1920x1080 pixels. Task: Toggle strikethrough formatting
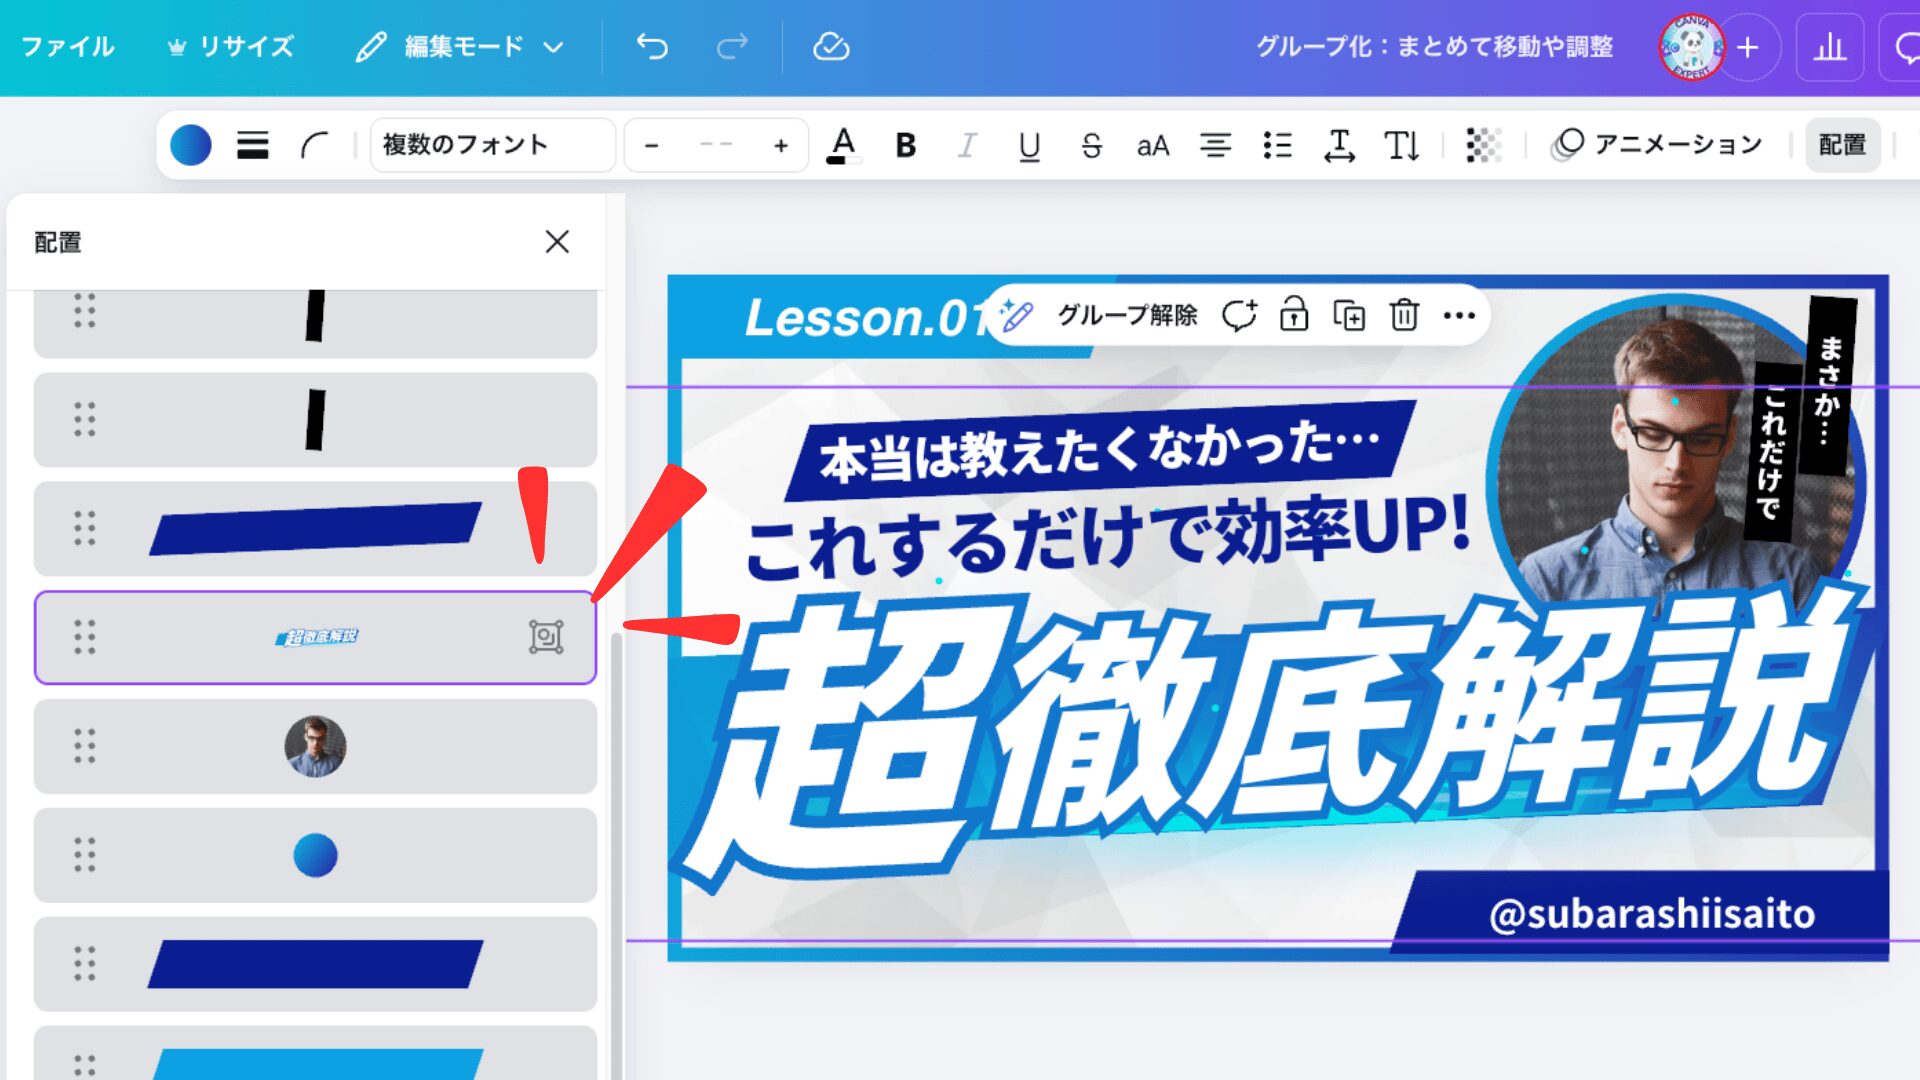(1091, 145)
